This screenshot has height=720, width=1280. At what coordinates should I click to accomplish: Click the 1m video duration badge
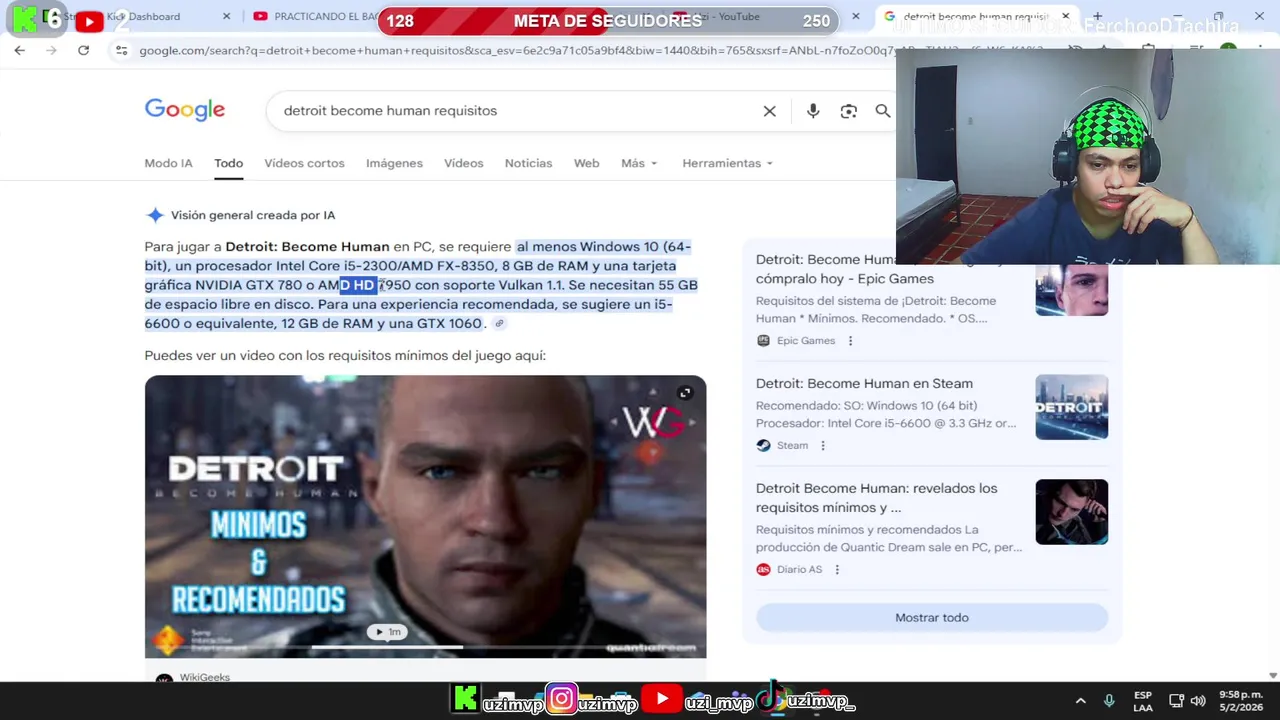pyautogui.click(x=385, y=632)
